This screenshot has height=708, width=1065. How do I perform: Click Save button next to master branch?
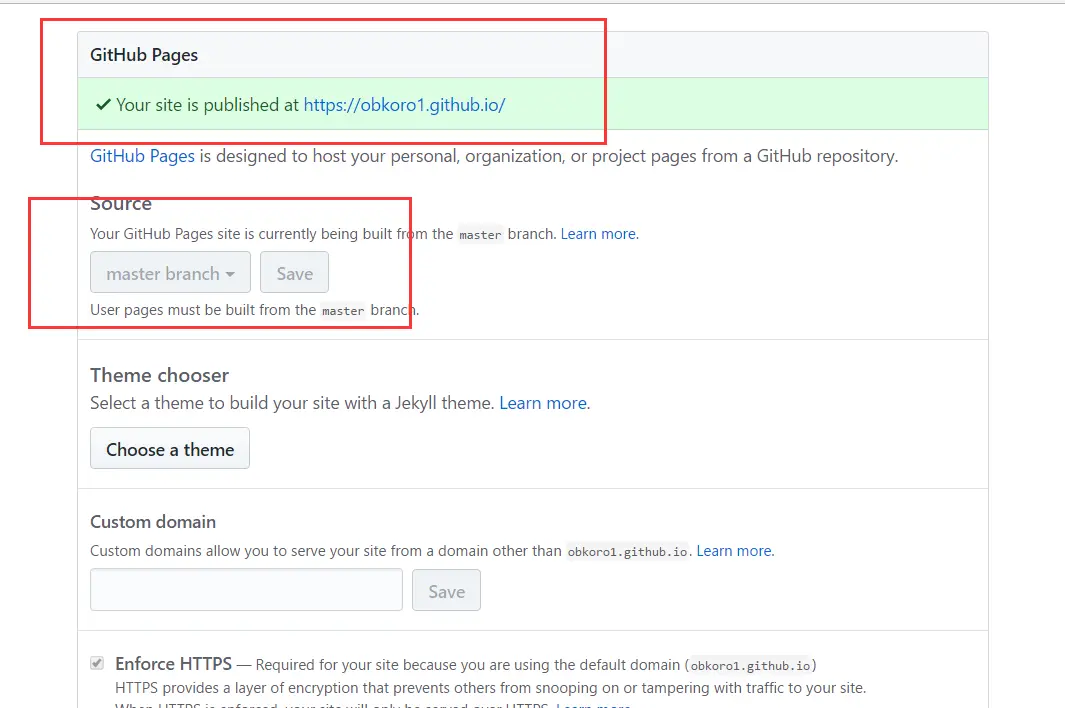[294, 272]
